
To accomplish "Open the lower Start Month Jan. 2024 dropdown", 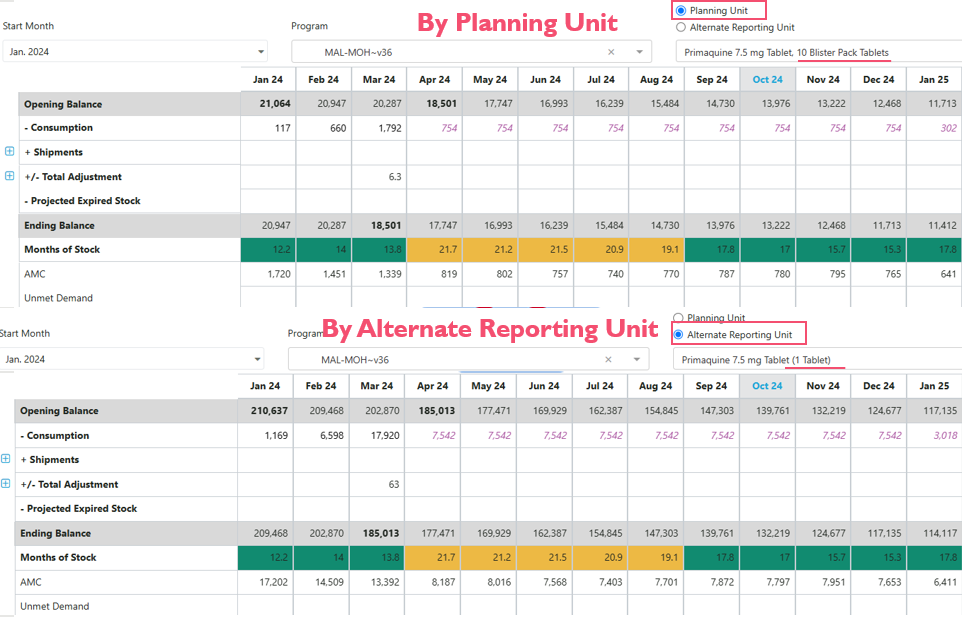I will point(131,359).
